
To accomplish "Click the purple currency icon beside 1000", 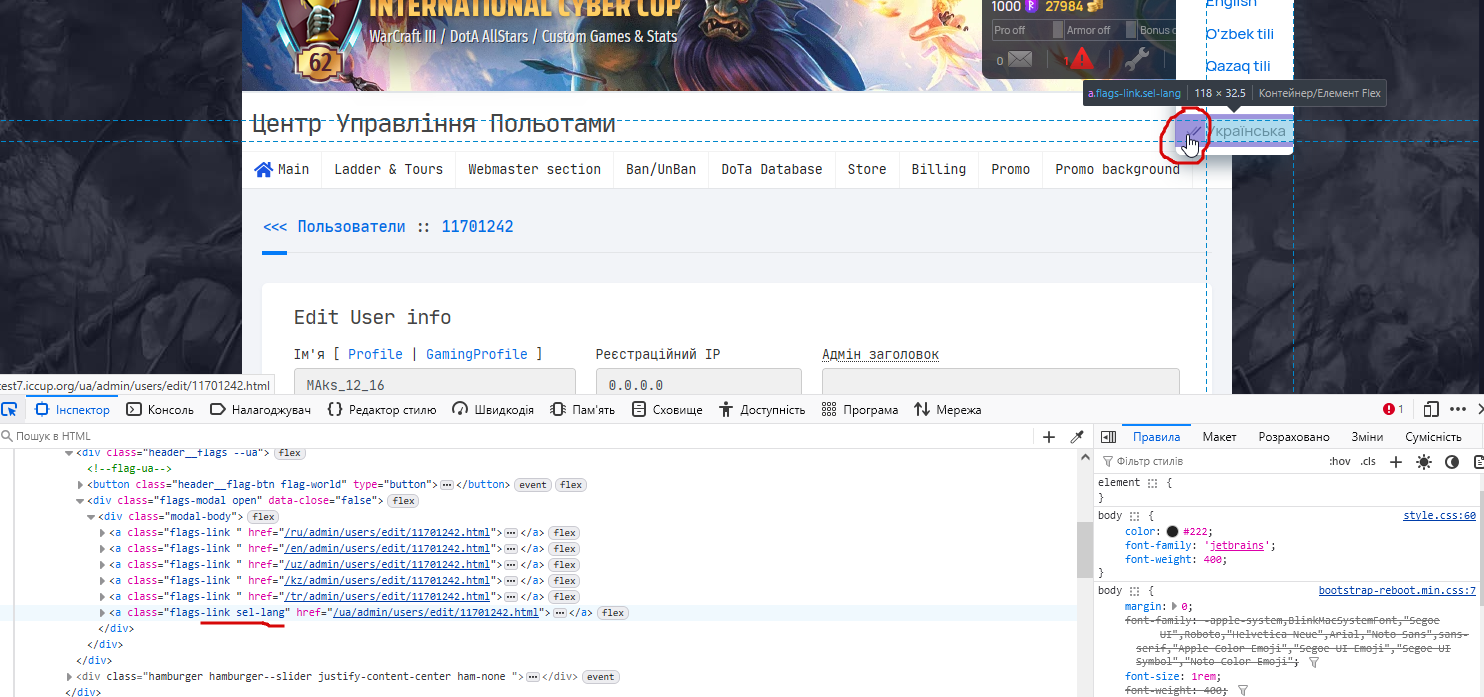I will point(1031,7).
